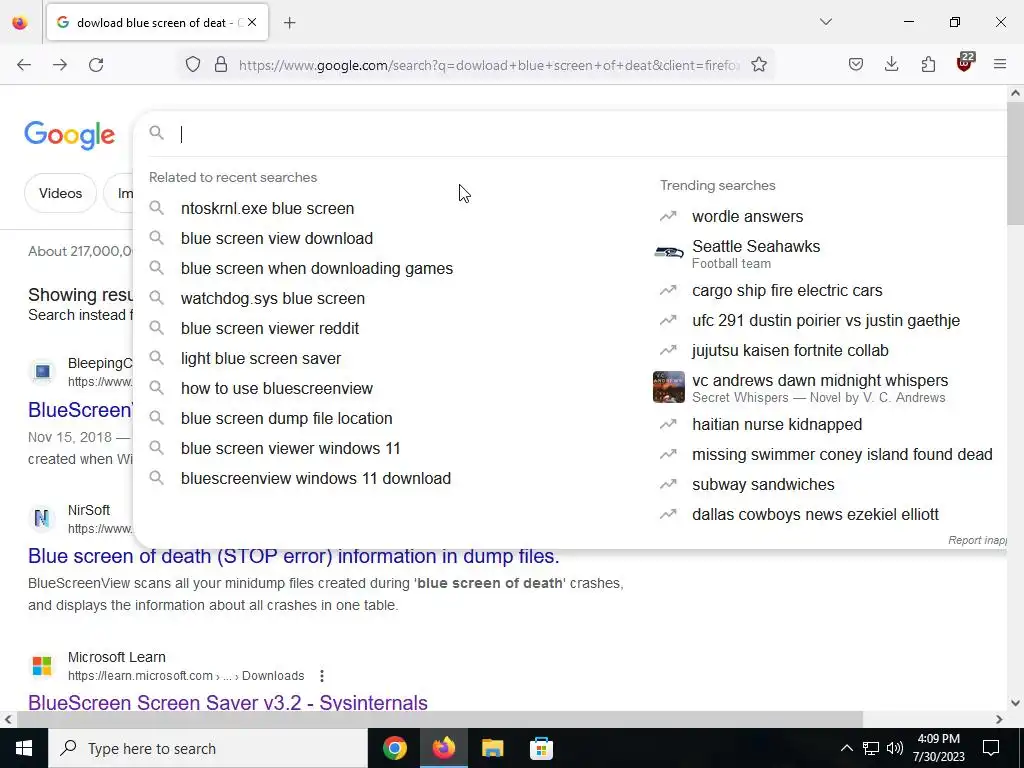The height and width of the screenshot is (768, 1024).
Task: Bookmark this page with the star icon
Action: pyautogui.click(x=759, y=65)
